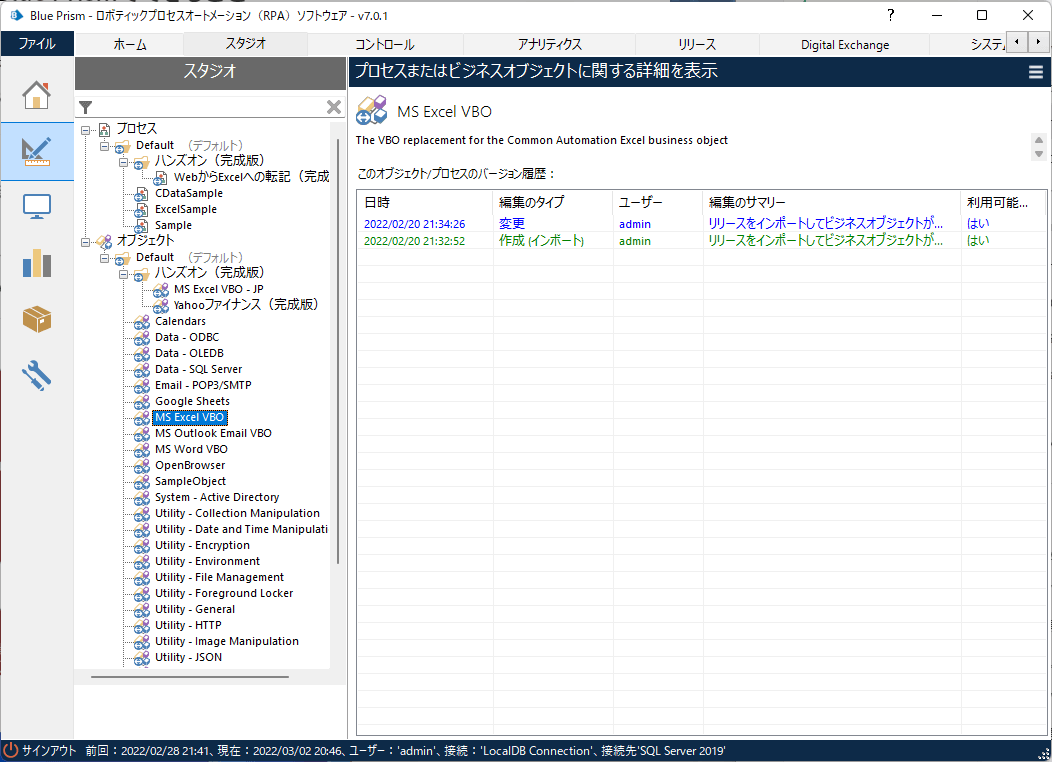Switch to the Digital Exchange tab

844,45
